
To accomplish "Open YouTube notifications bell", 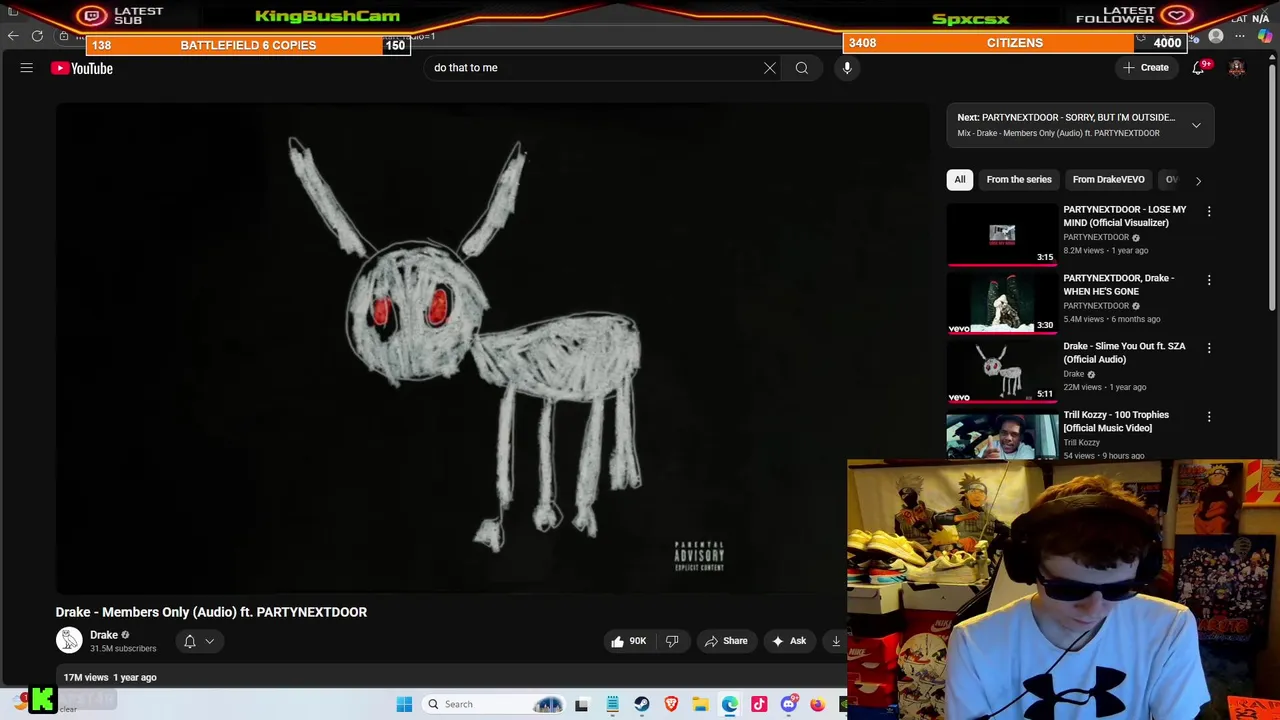I will [1198, 68].
